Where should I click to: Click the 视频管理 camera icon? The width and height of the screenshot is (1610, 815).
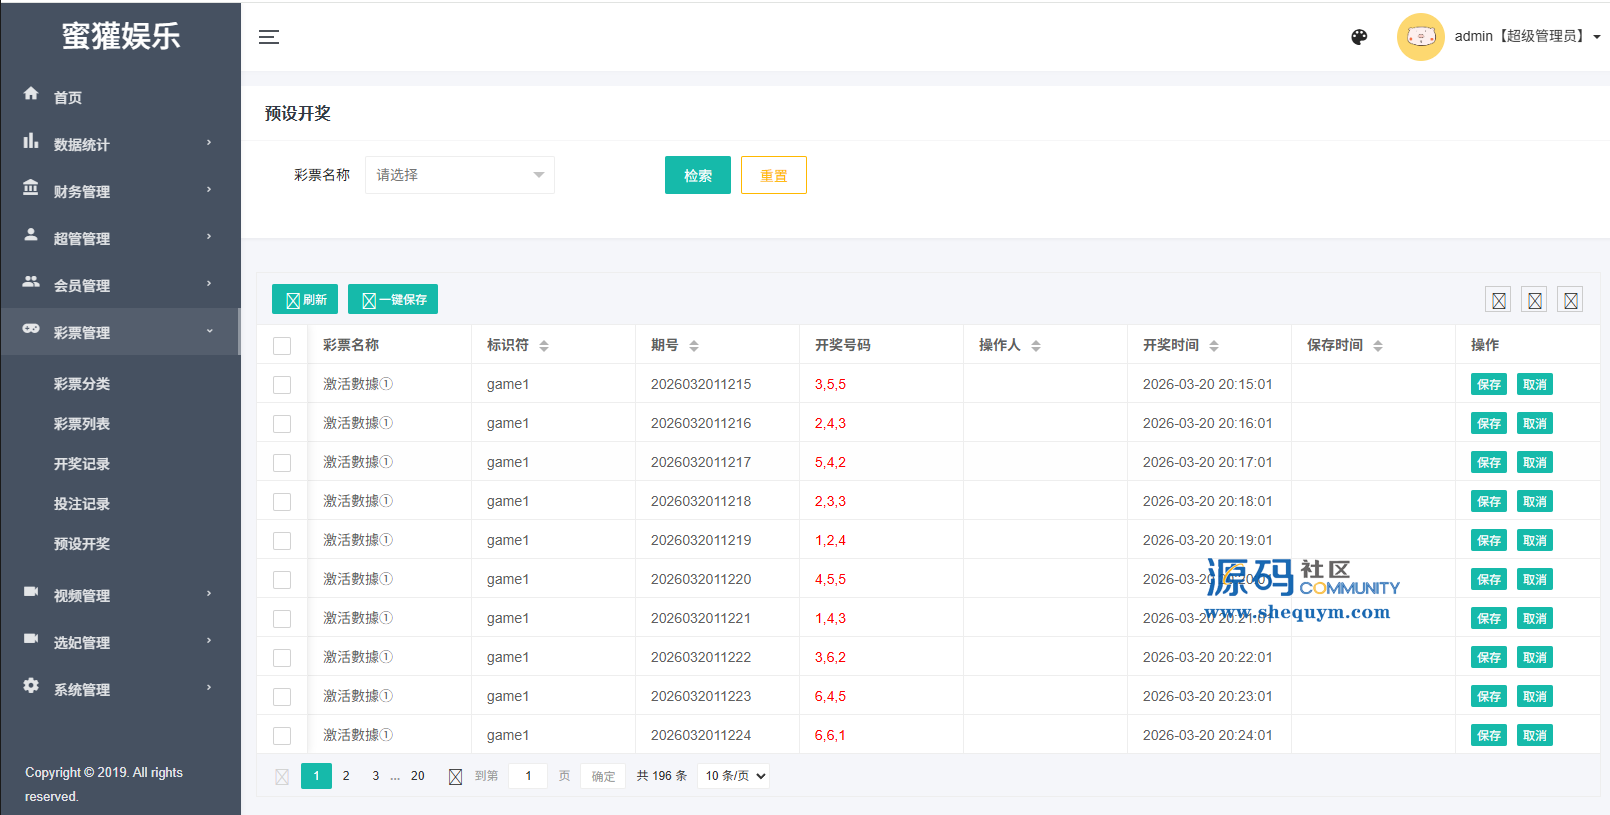pyautogui.click(x=31, y=592)
